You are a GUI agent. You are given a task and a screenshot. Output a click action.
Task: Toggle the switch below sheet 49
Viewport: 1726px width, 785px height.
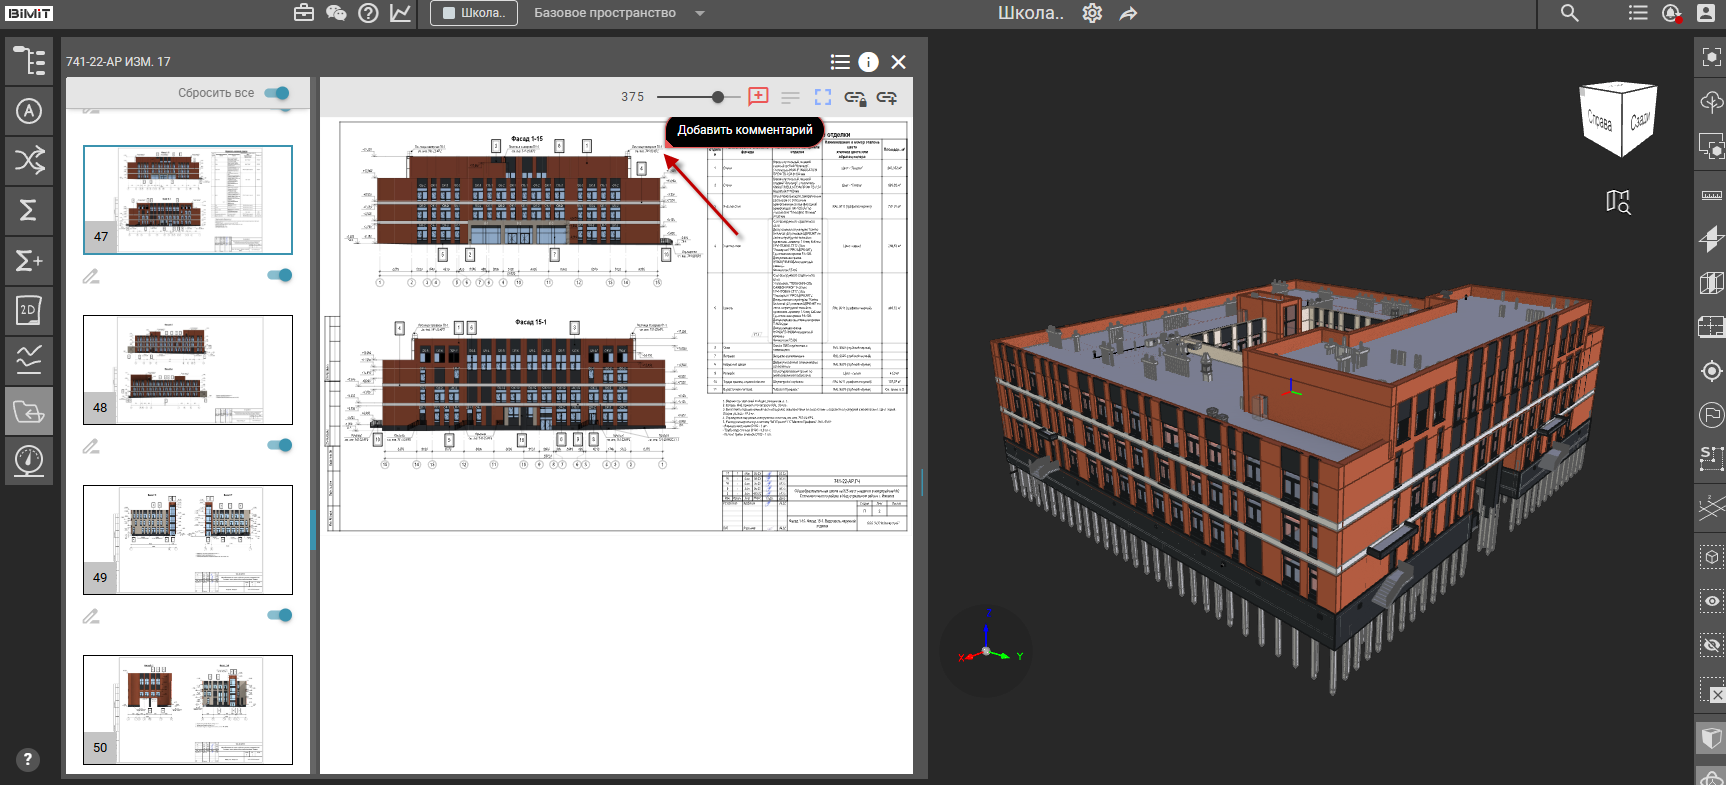(280, 615)
